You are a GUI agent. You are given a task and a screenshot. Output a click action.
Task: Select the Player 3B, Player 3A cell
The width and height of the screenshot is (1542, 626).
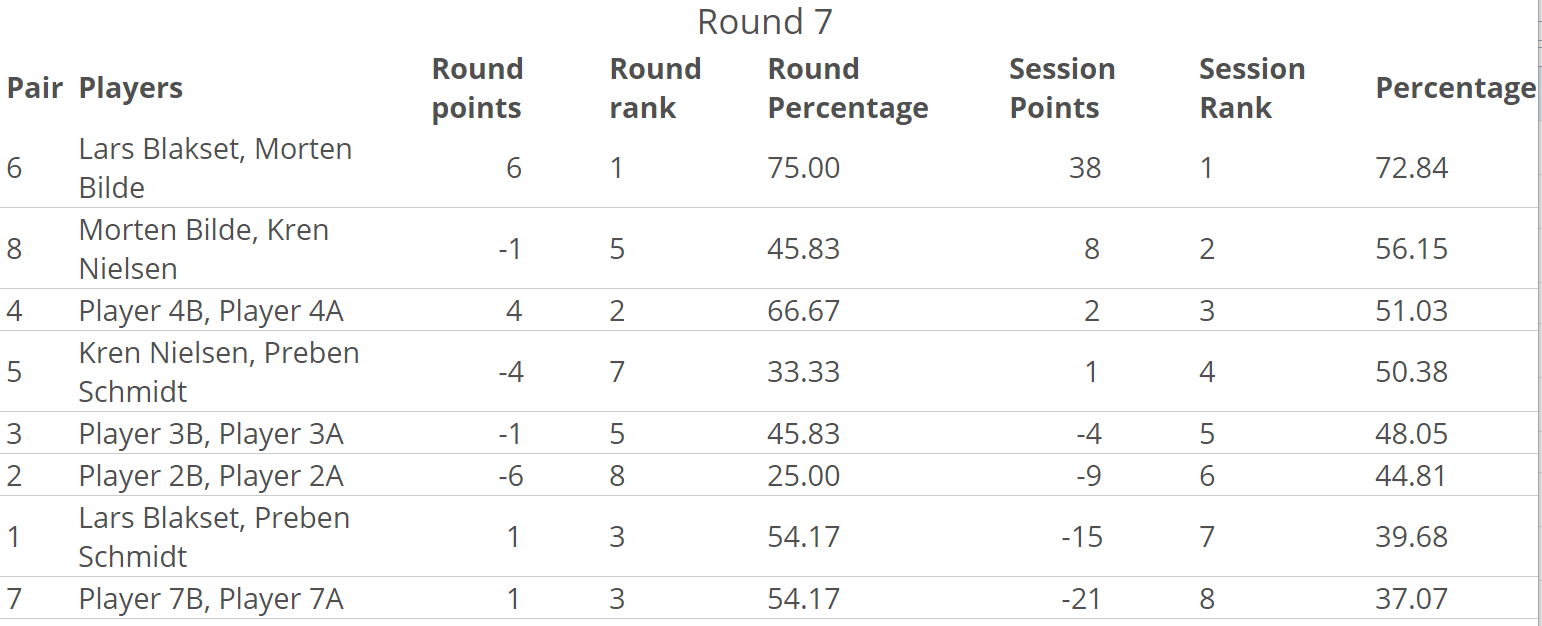tap(211, 434)
